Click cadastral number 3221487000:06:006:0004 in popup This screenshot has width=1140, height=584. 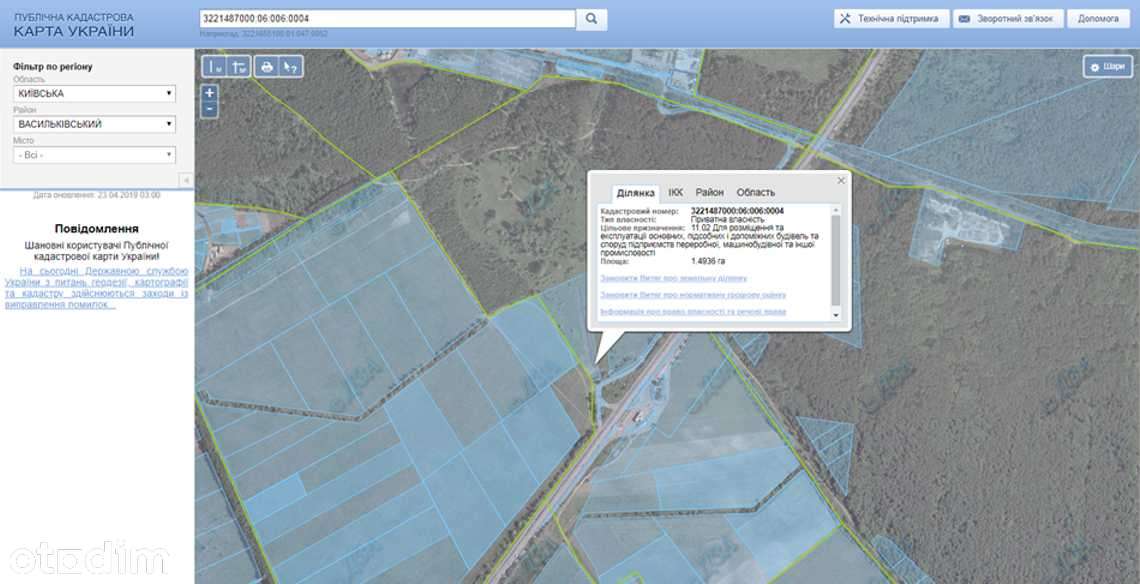click(x=737, y=212)
